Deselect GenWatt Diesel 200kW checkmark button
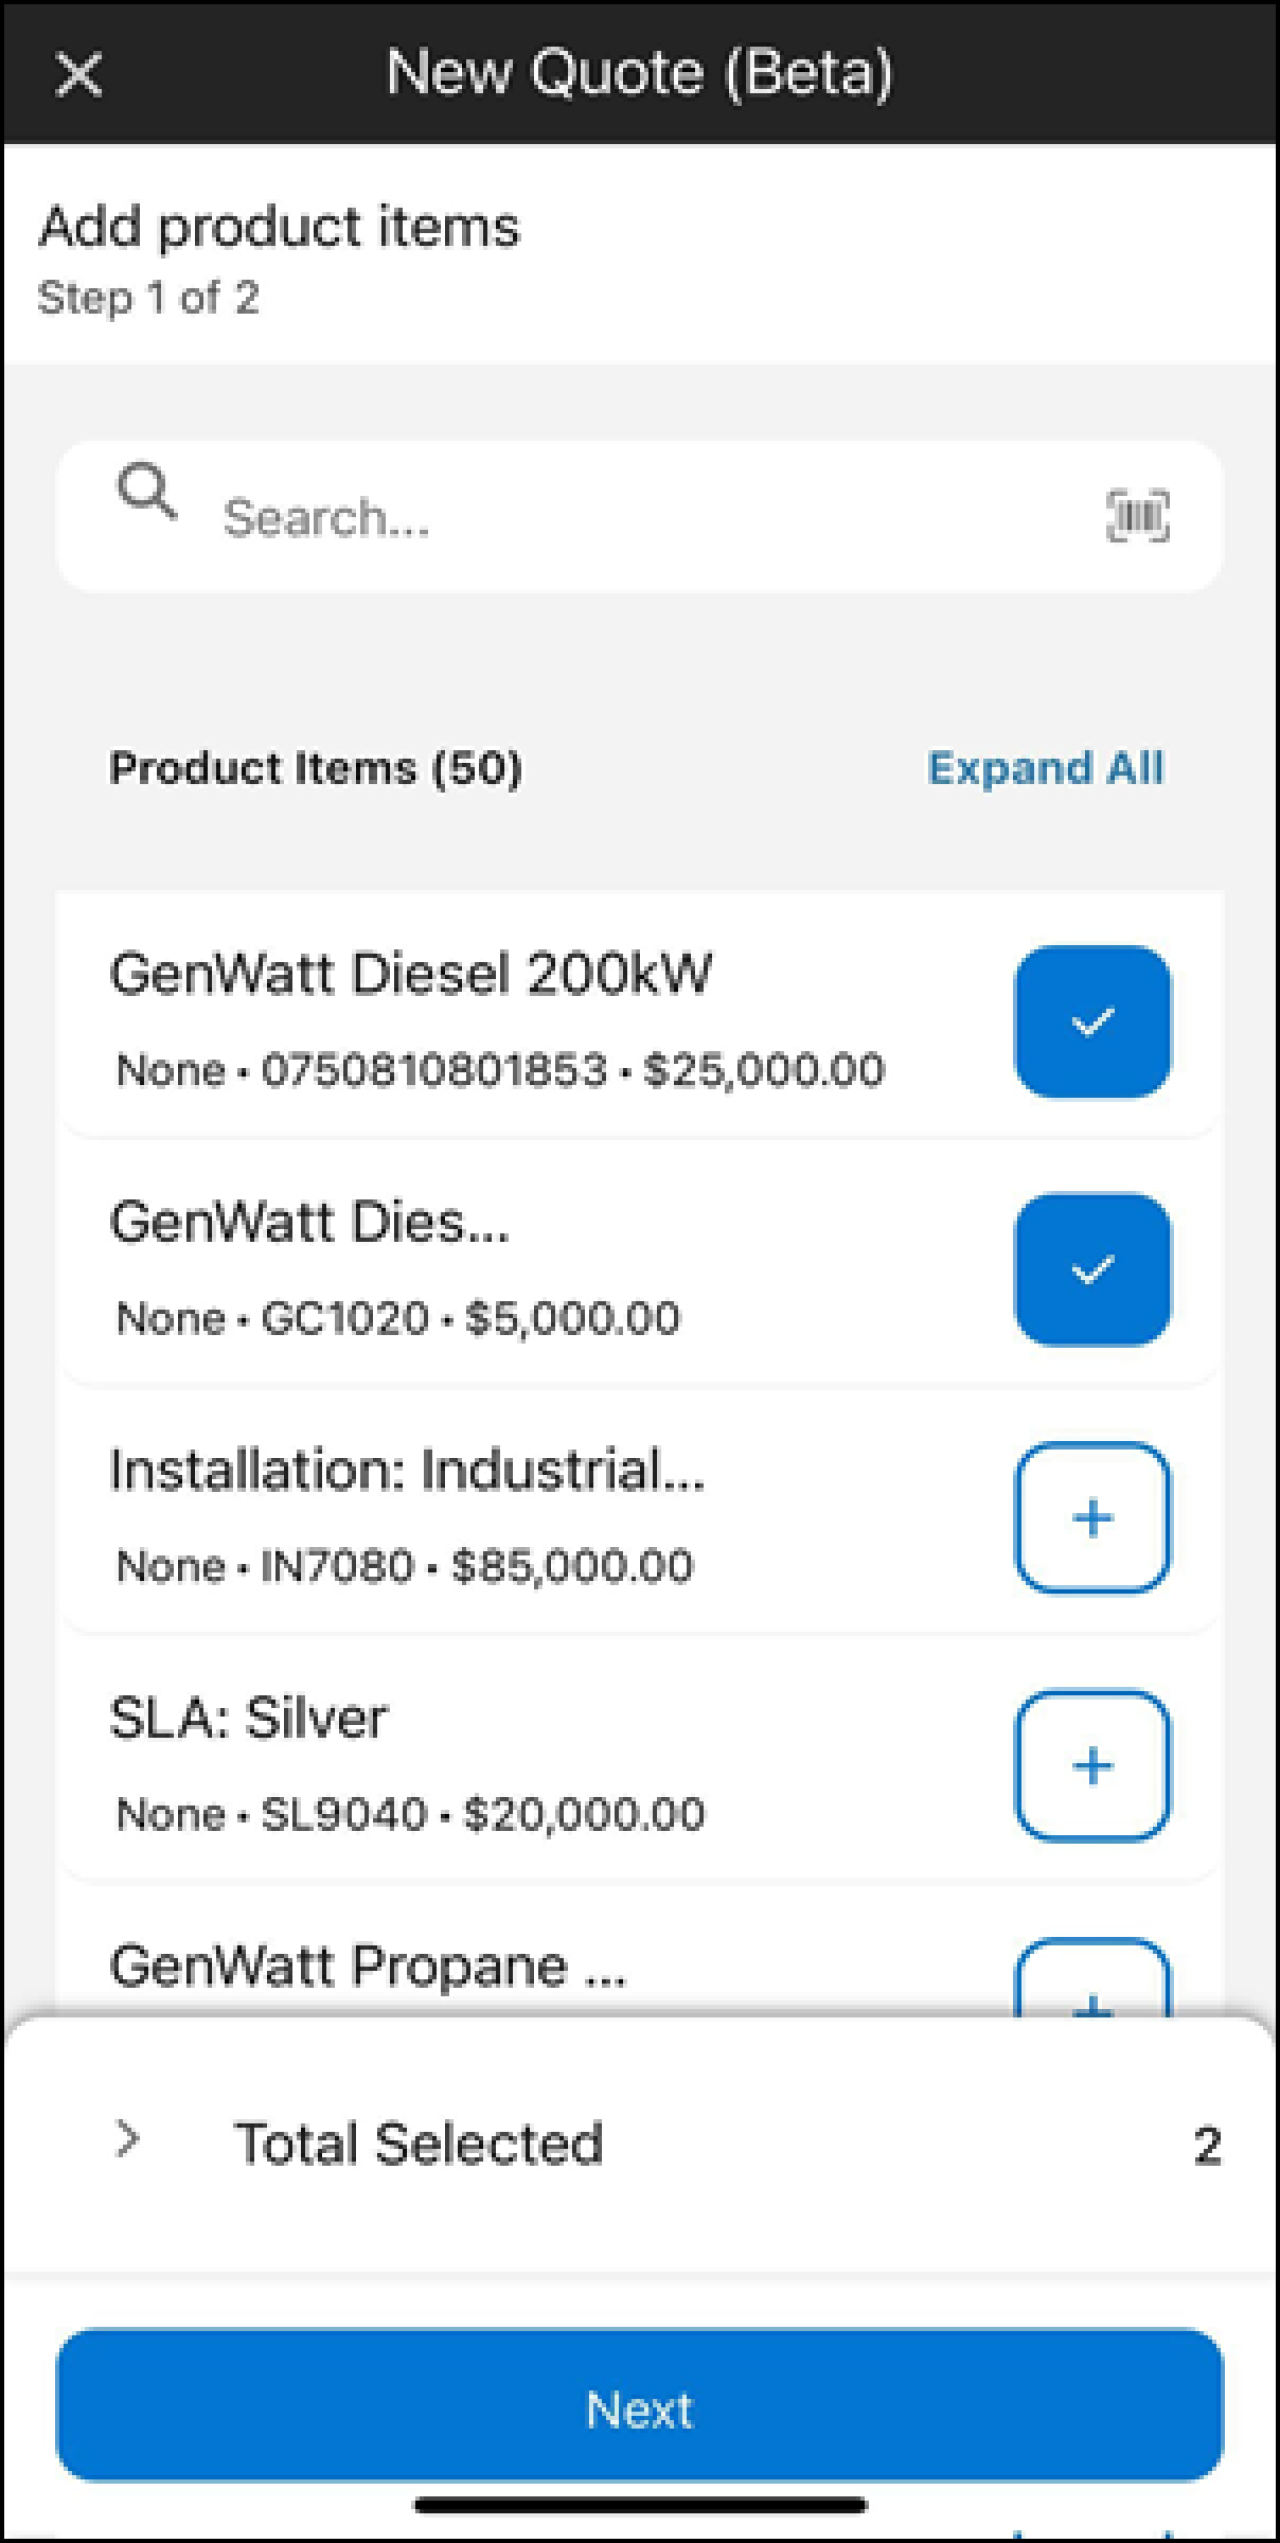The height and width of the screenshot is (2543, 1280). pos(1092,1021)
